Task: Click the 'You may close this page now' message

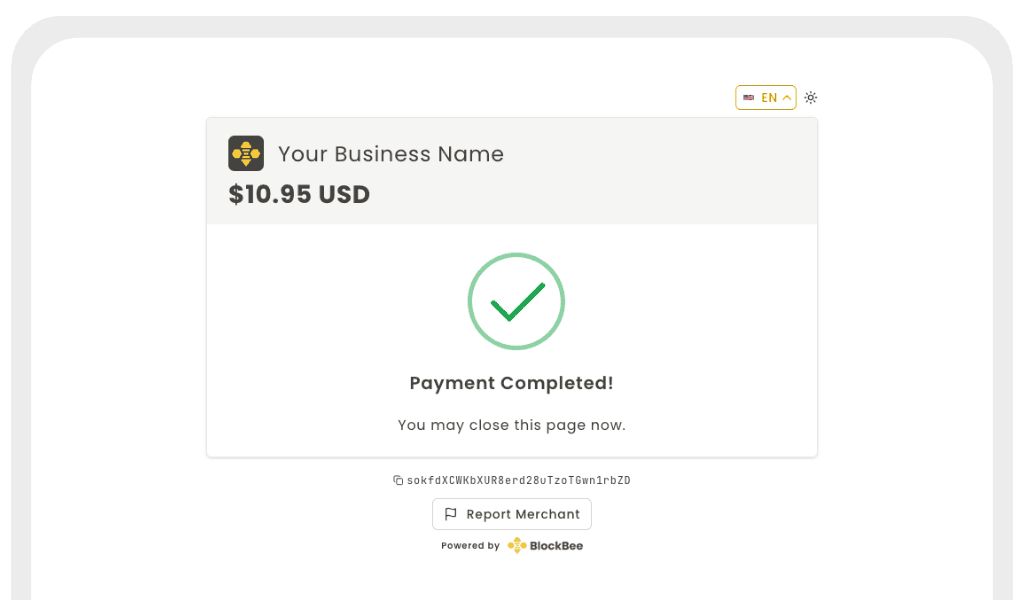Action: click(511, 424)
